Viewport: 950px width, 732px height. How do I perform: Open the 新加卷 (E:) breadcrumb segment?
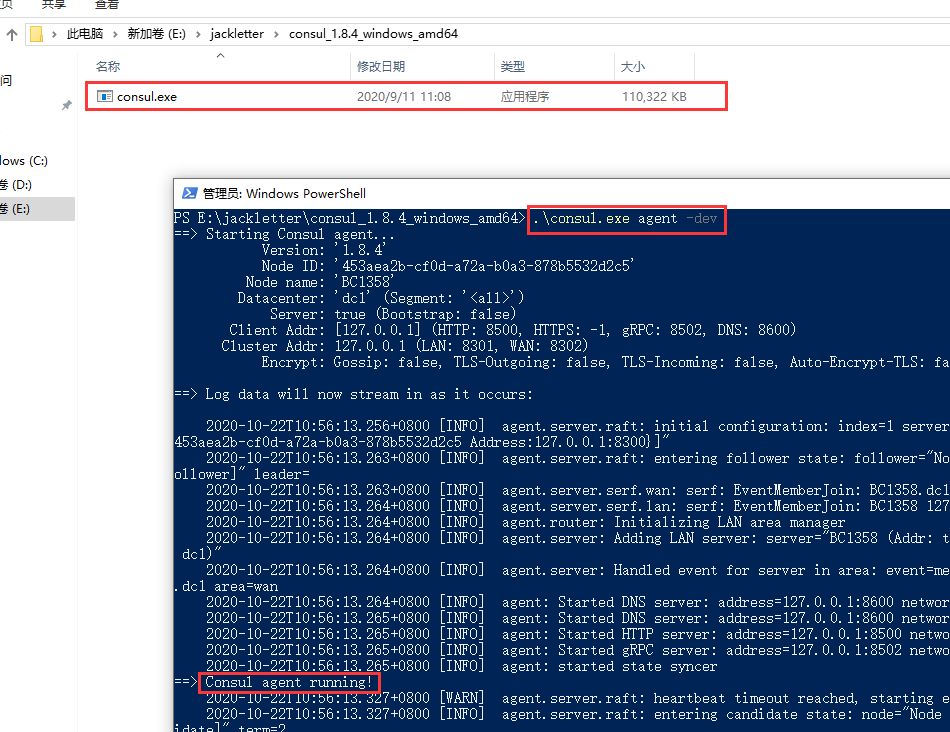(x=156, y=34)
